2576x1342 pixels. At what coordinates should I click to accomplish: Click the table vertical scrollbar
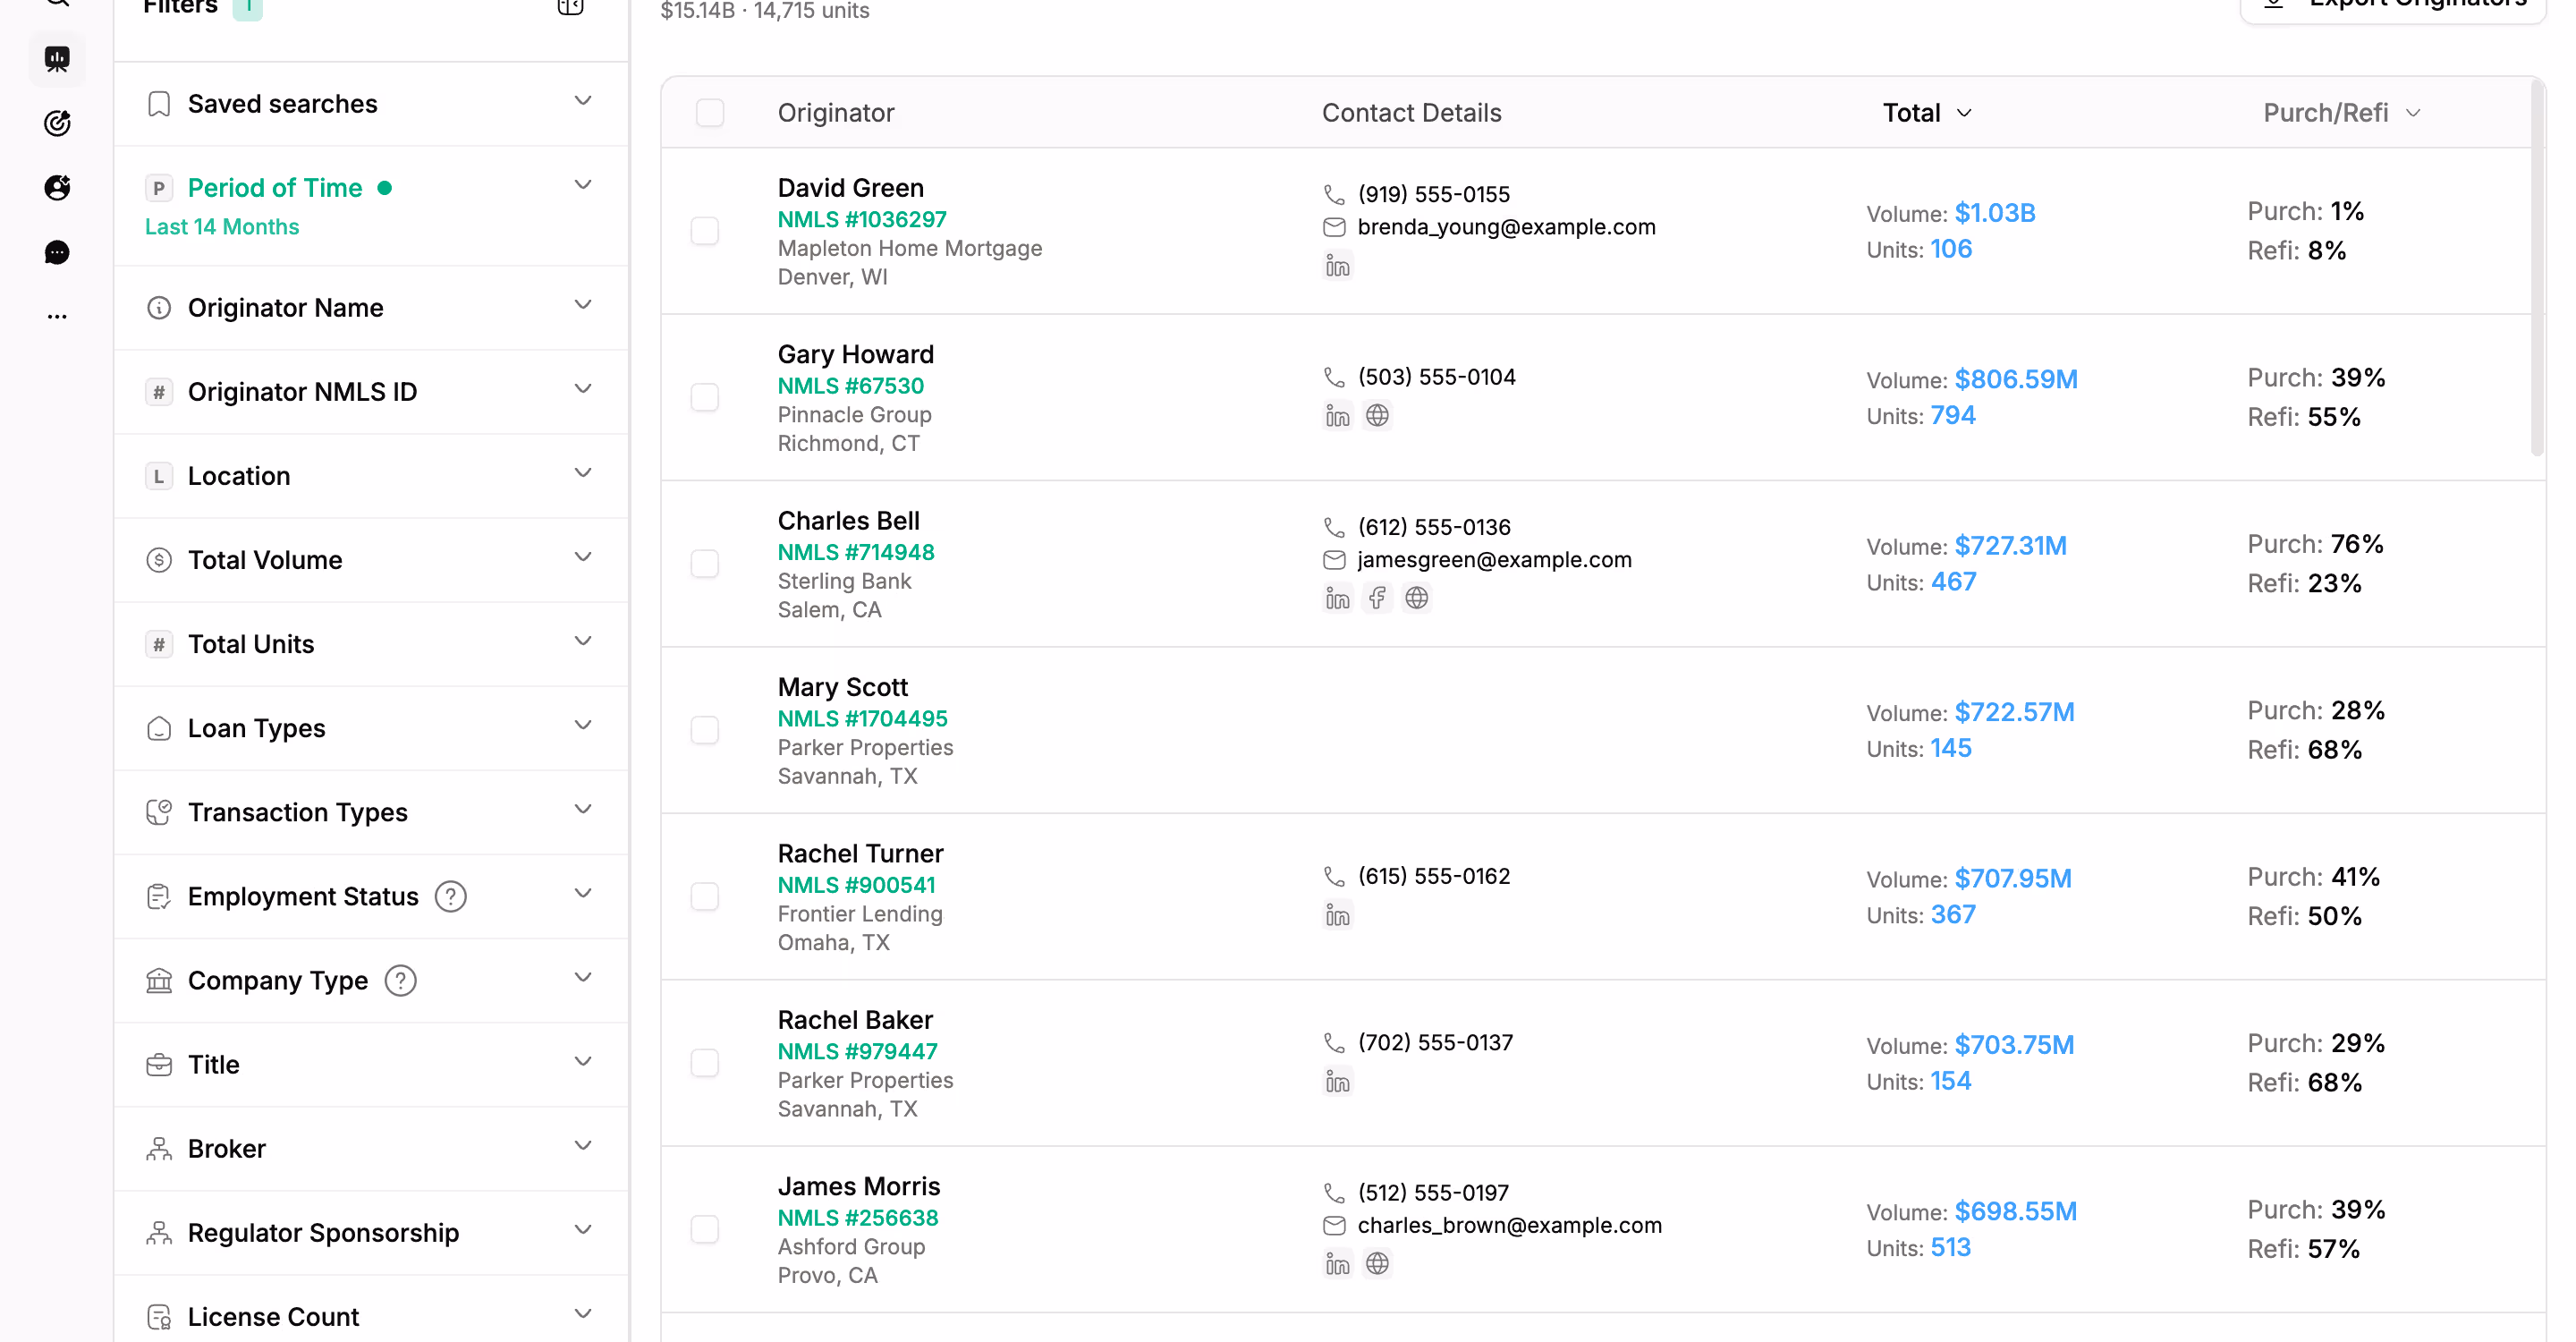2537,270
